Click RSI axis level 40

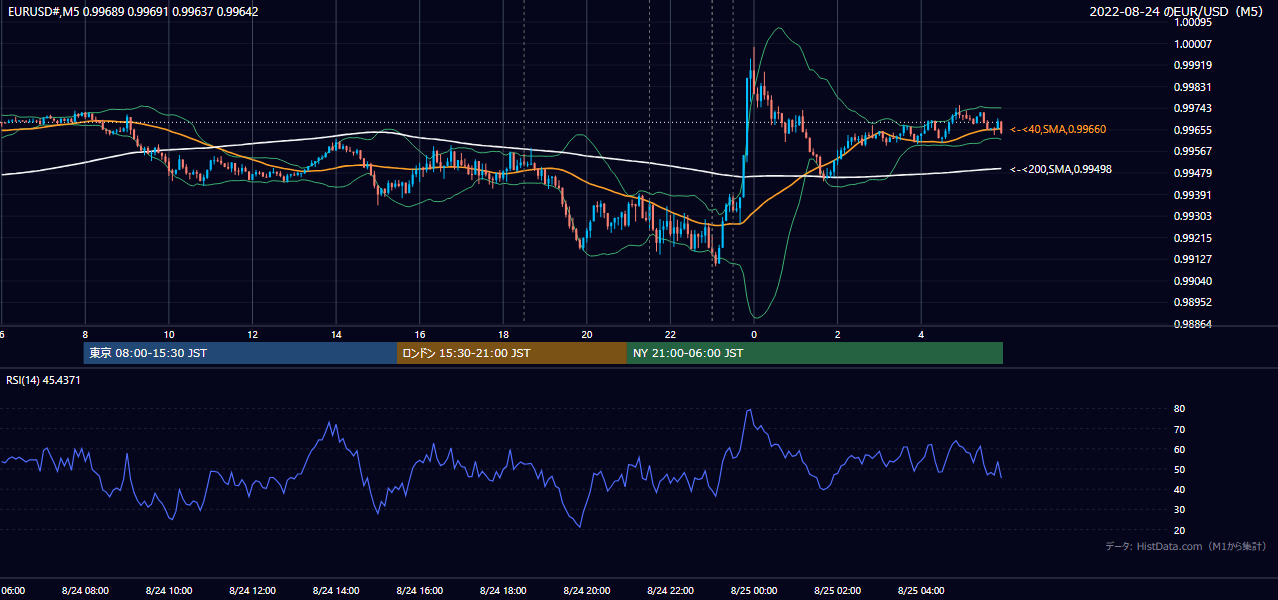pos(1180,490)
